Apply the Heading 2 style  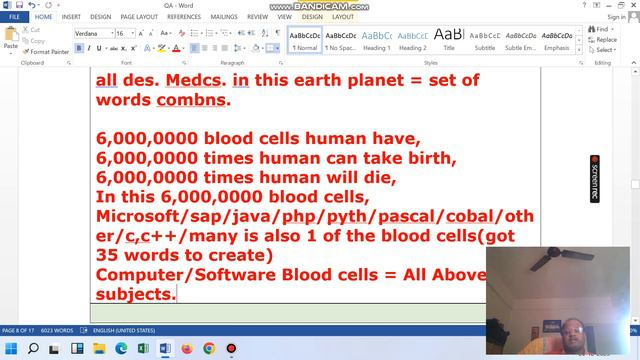coord(413,40)
